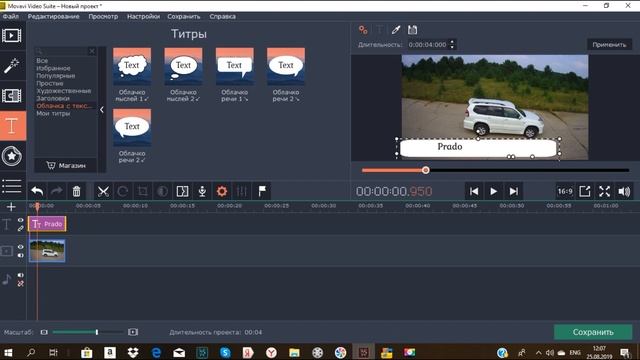Clear the titles search field X
Screen dimensions: 640x360
(x=92, y=51)
